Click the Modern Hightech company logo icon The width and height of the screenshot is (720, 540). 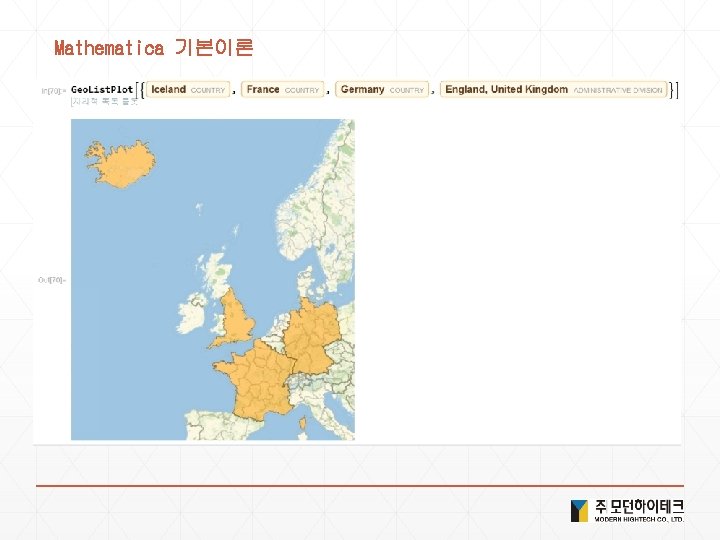click(x=579, y=511)
